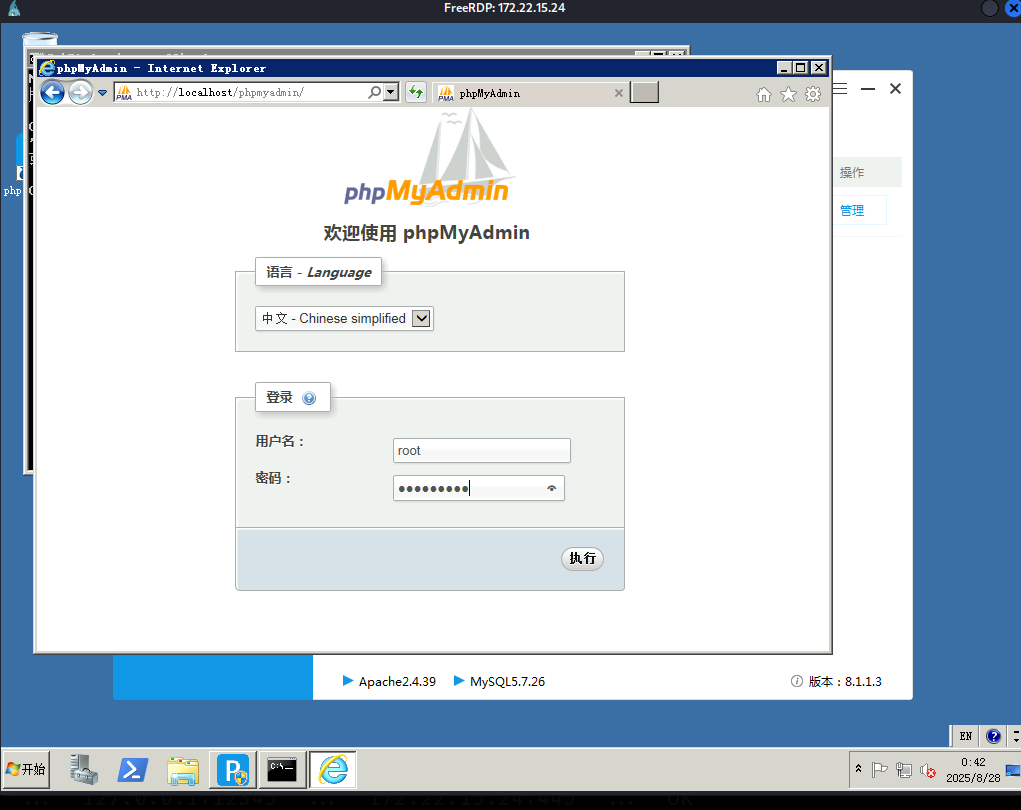This screenshot has height=810, width=1021.
Task: Click the green refresh page icon
Action: [x=415, y=92]
